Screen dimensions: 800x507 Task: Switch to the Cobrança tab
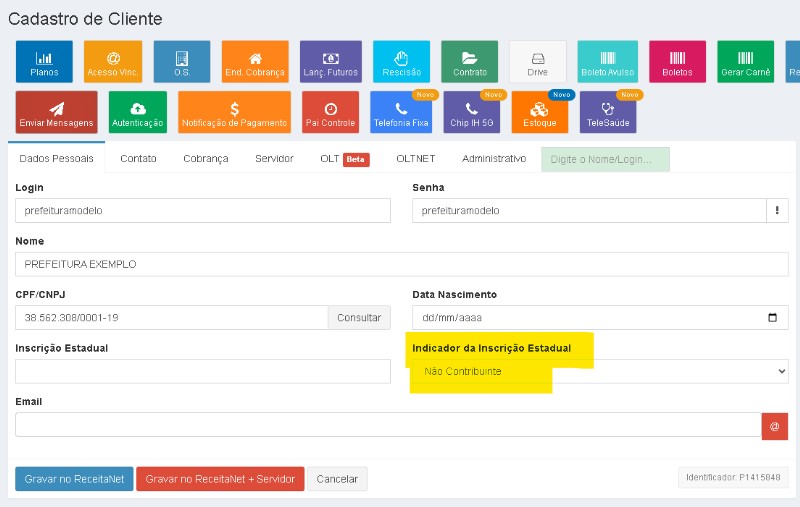(205, 158)
